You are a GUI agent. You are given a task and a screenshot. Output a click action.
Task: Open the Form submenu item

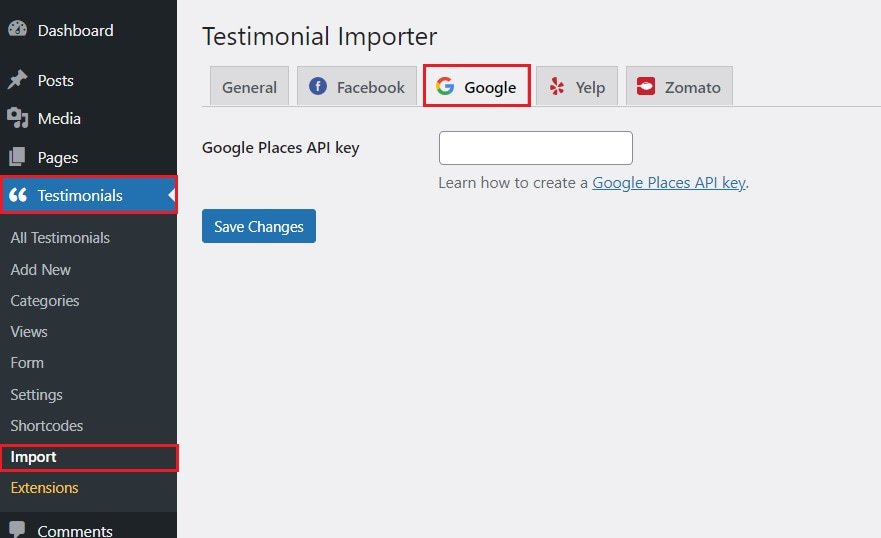(27, 362)
